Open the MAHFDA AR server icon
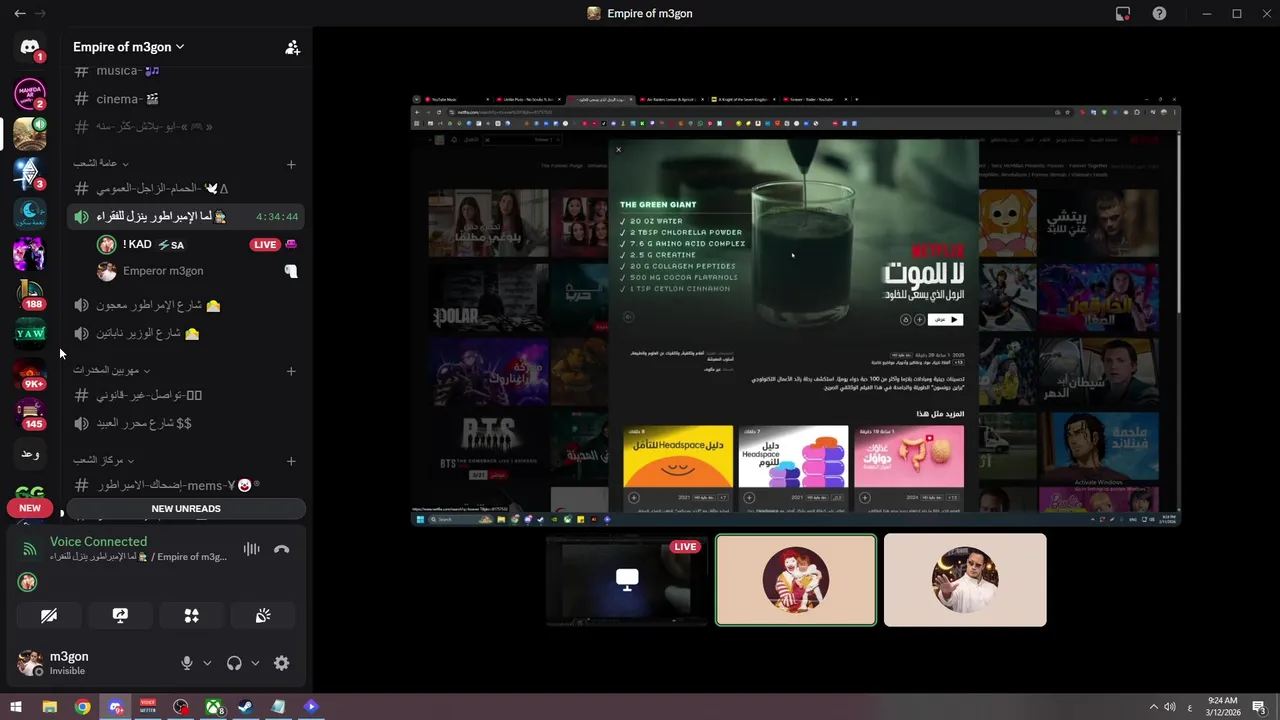 click(x=30, y=93)
